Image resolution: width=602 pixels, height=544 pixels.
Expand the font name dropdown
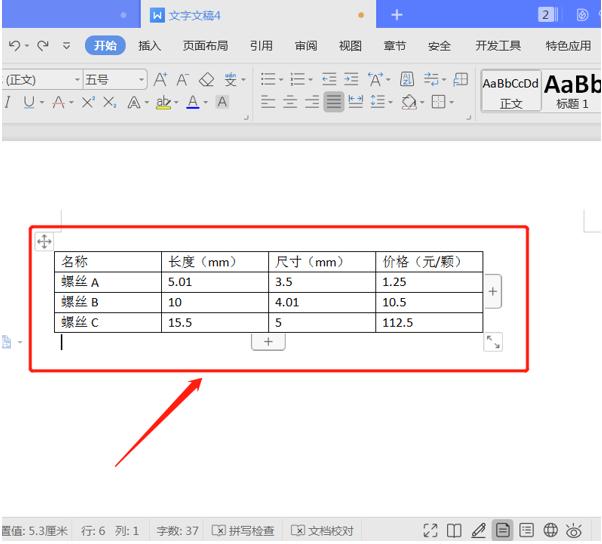point(77,79)
